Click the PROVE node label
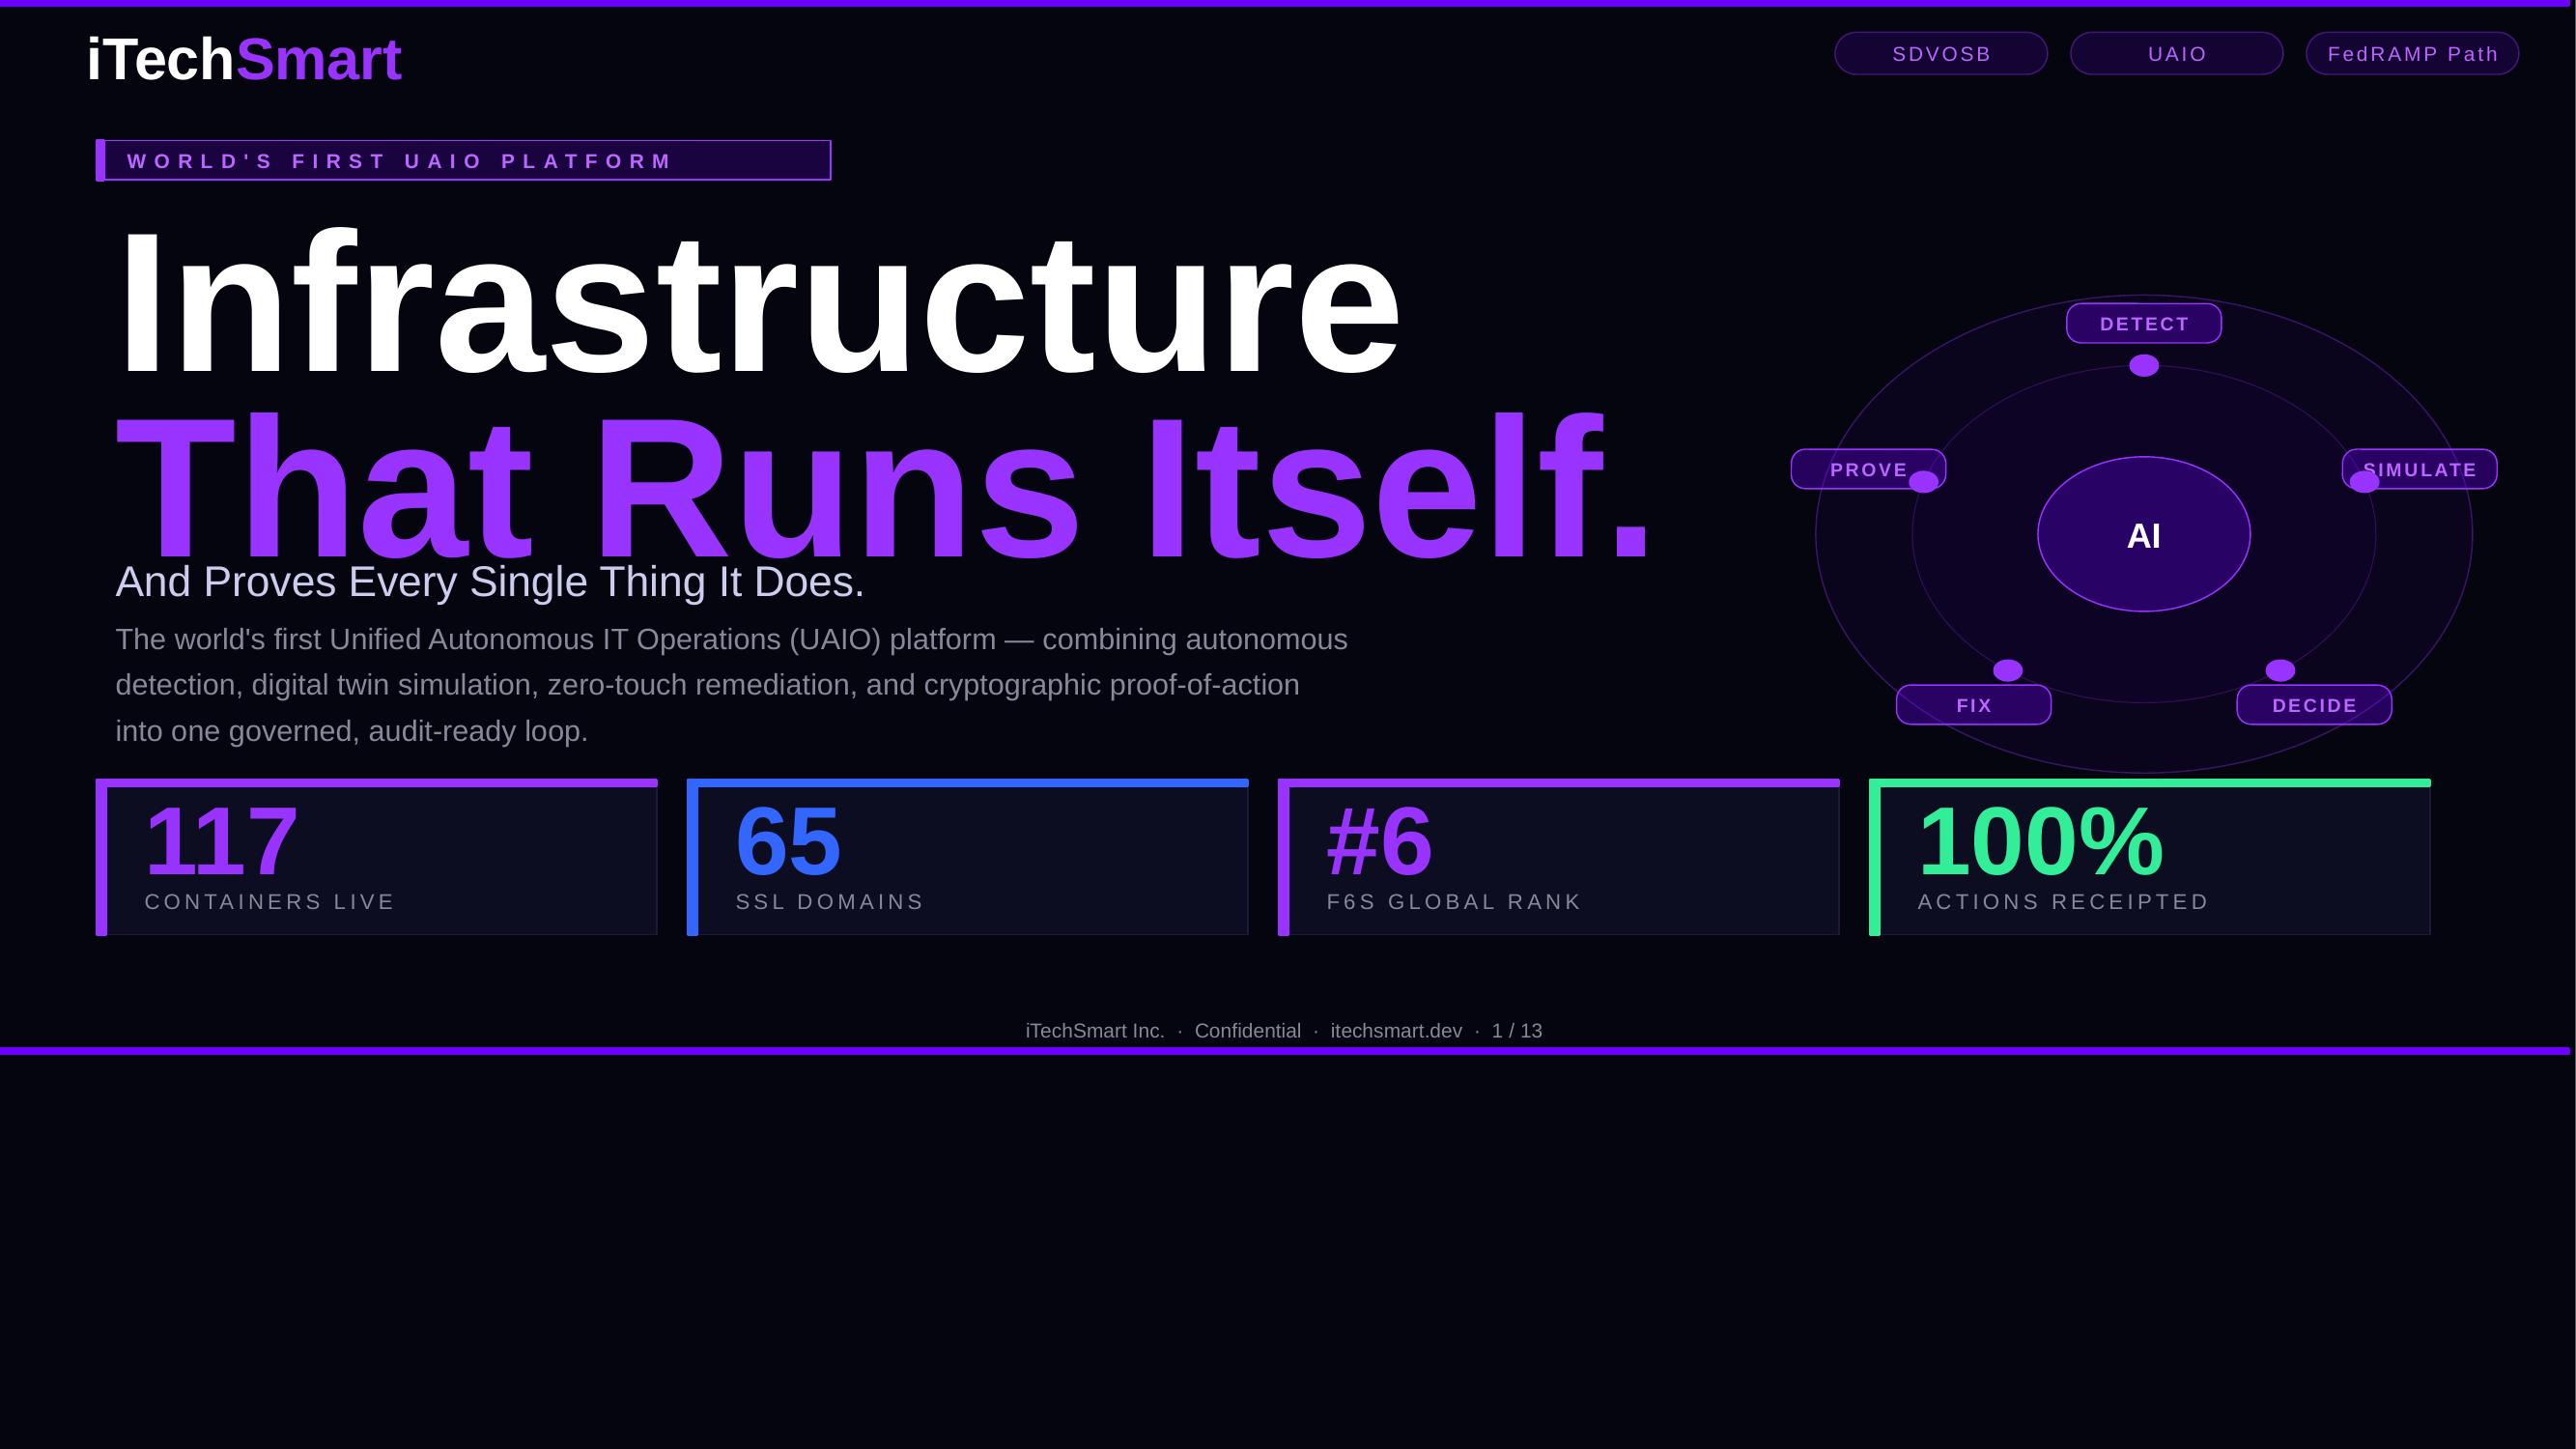 [x=1868, y=469]
